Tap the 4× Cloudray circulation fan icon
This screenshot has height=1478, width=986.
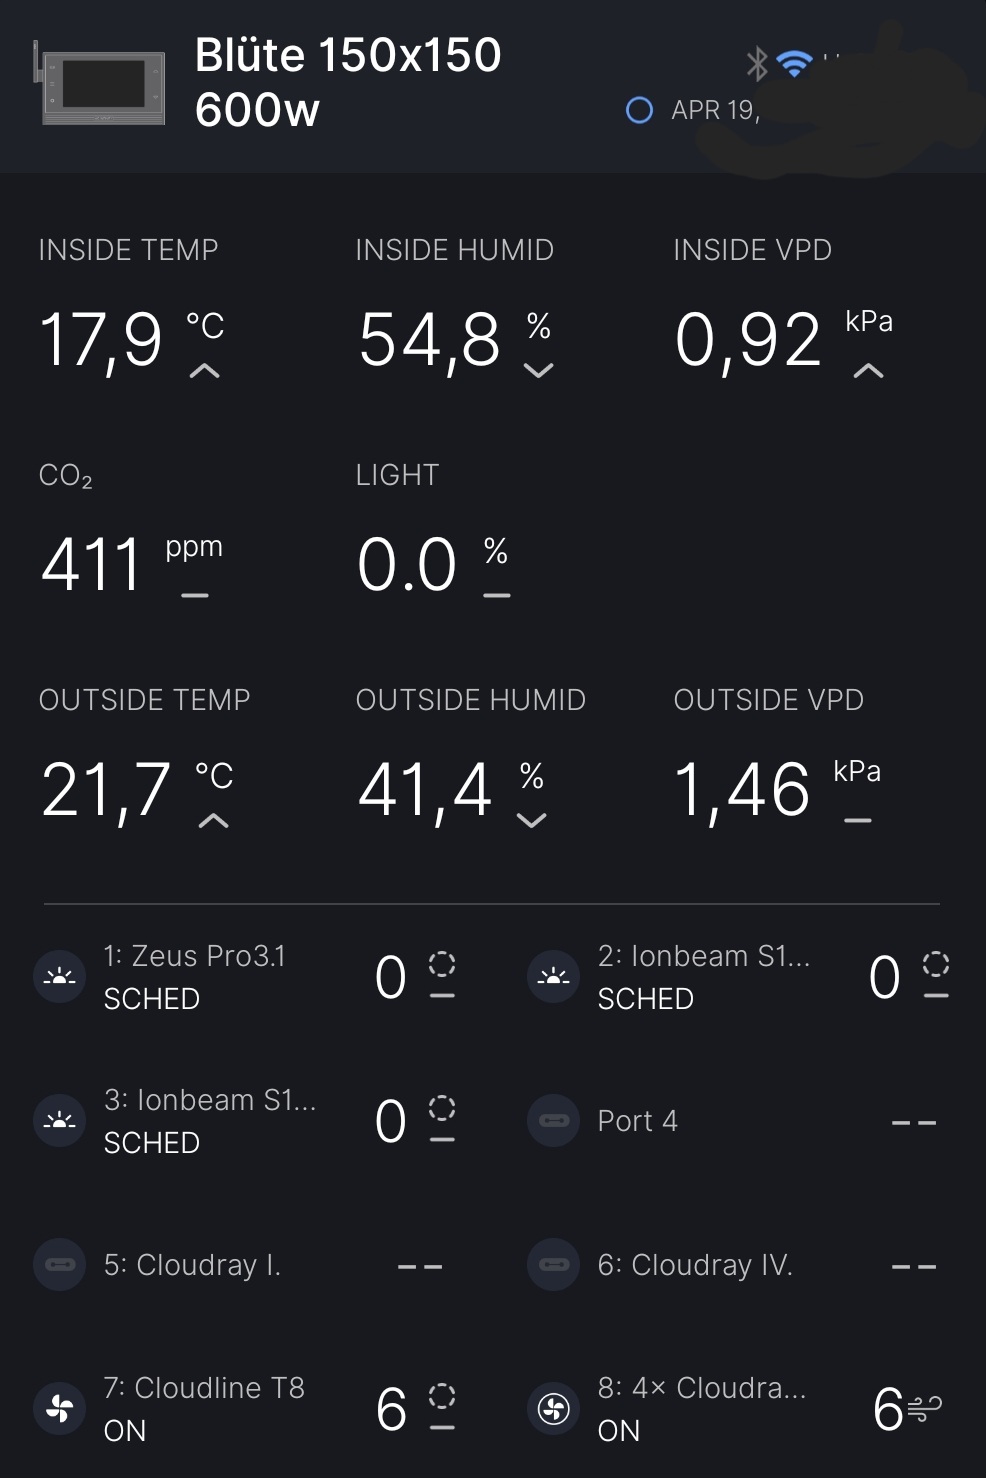pos(553,1409)
